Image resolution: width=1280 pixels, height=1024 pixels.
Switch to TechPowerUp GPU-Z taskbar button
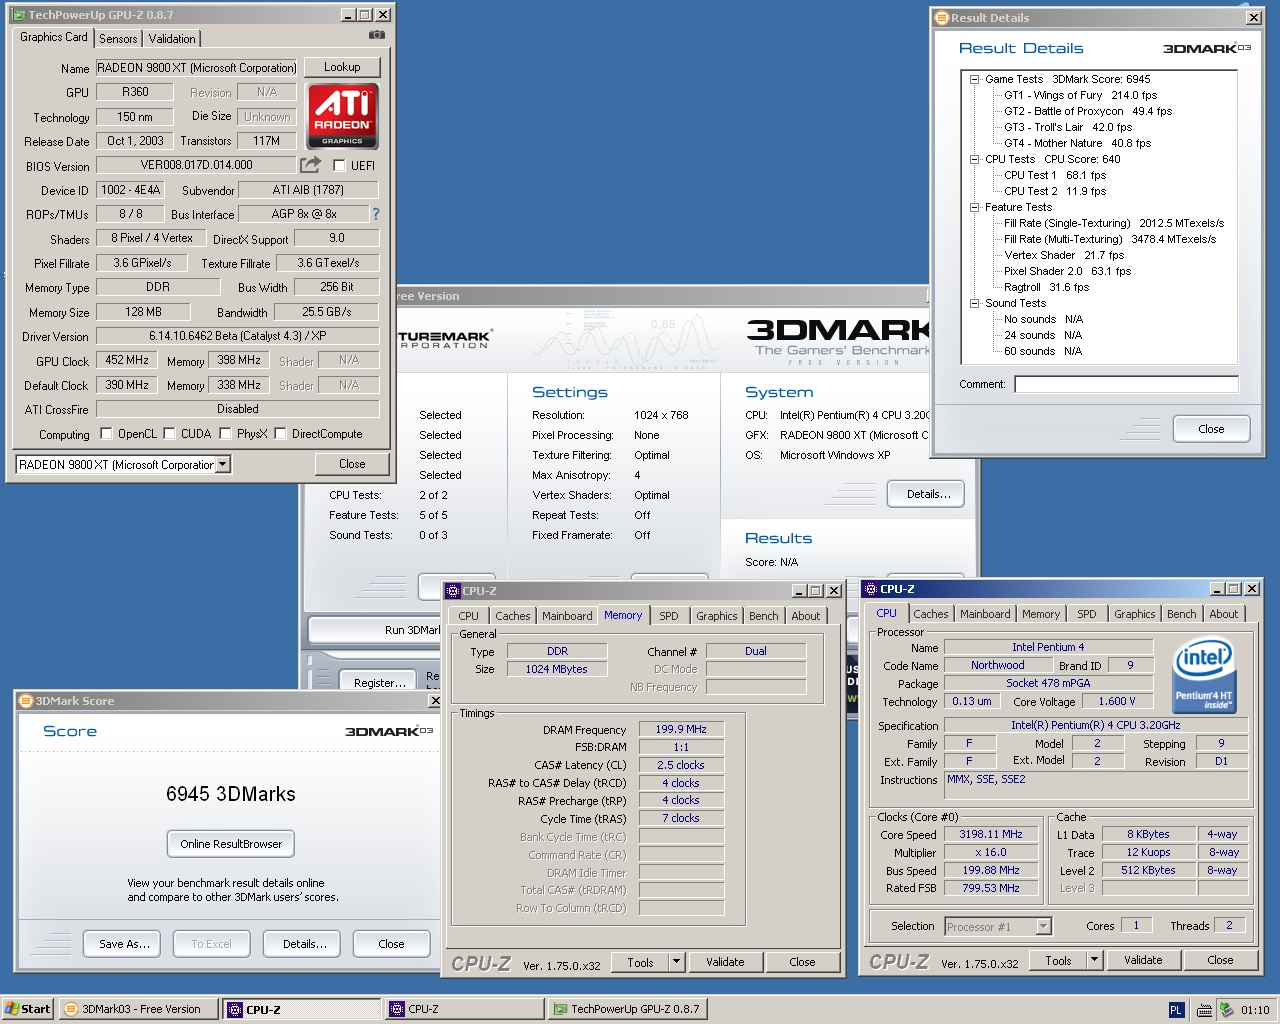click(x=627, y=1009)
